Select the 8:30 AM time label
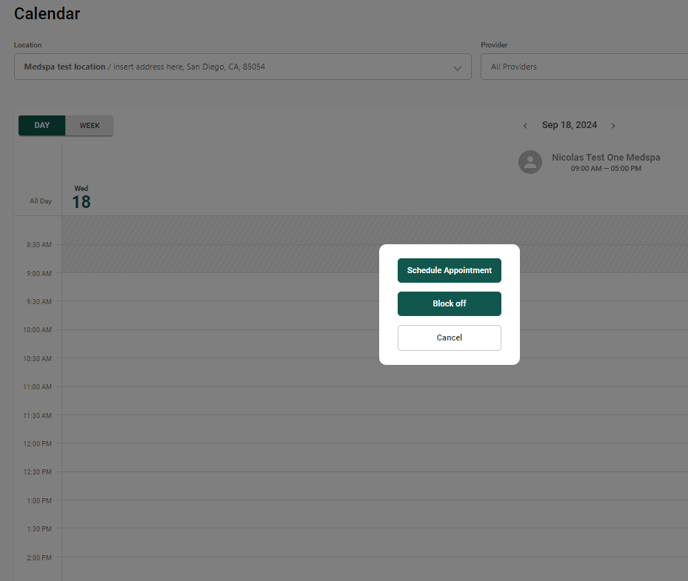Screen dimensions: 688x581 click(39, 245)
